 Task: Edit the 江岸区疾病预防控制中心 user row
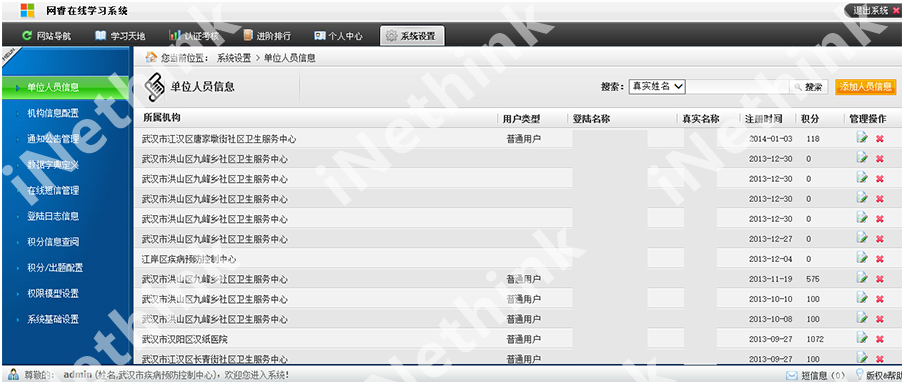[x=862, y=258]
